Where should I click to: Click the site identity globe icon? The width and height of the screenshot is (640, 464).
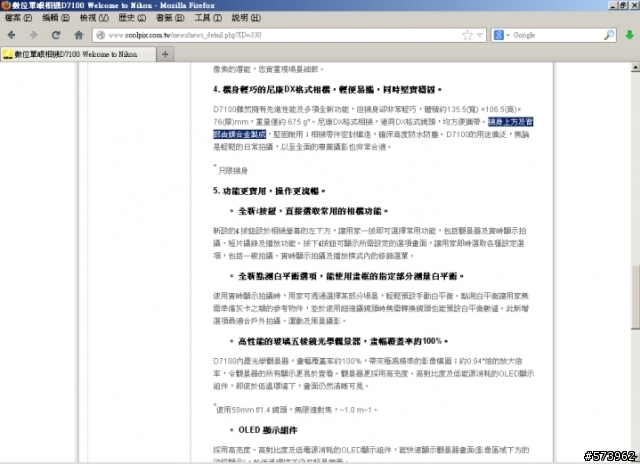coord(100,35)
